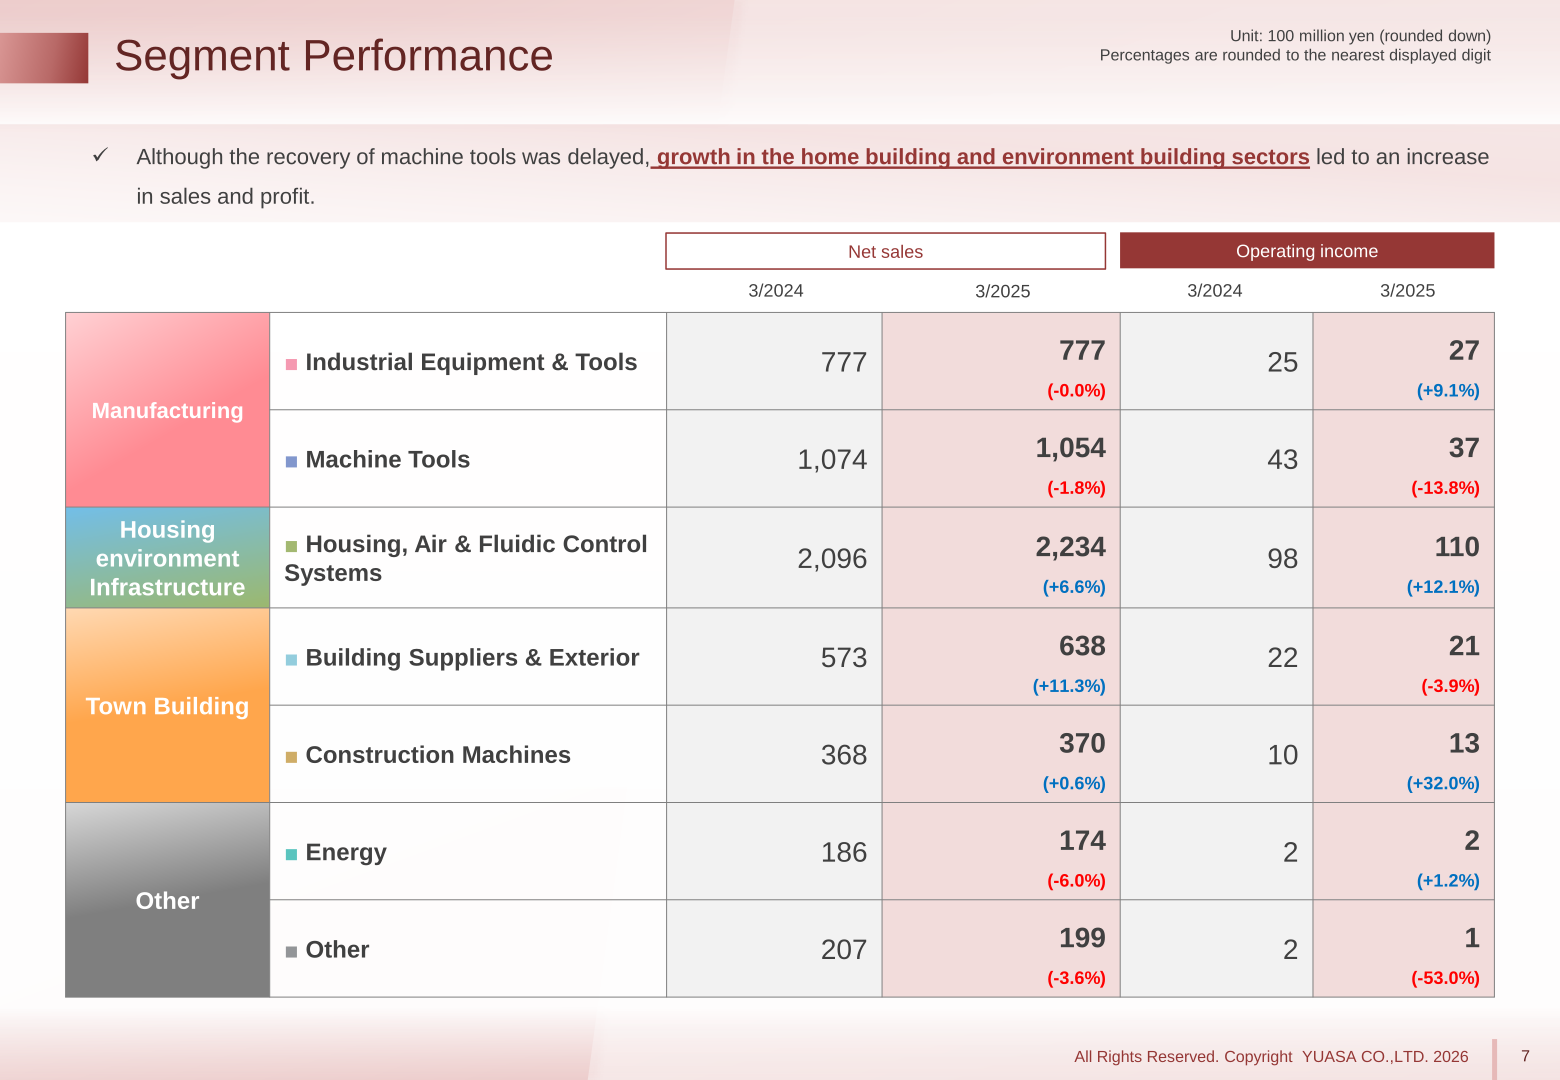
Task: Click the 98 operating income value
Action: coord(1282,558)
